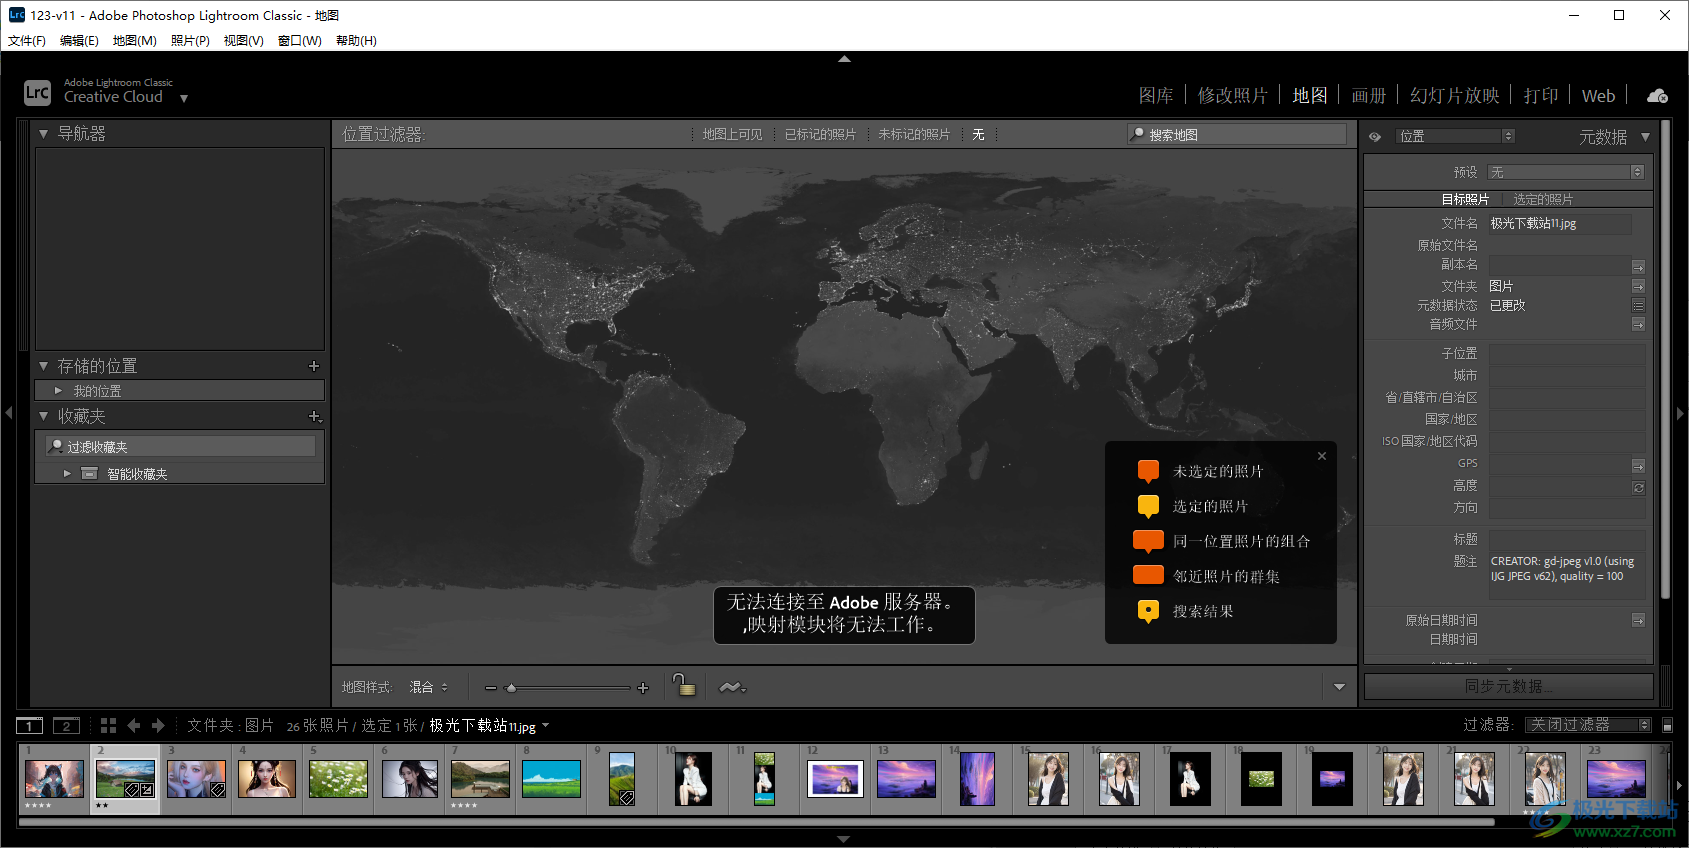Click the arrow icon beside 副本名 field

pyautogui.click(x=1638, y=267)
